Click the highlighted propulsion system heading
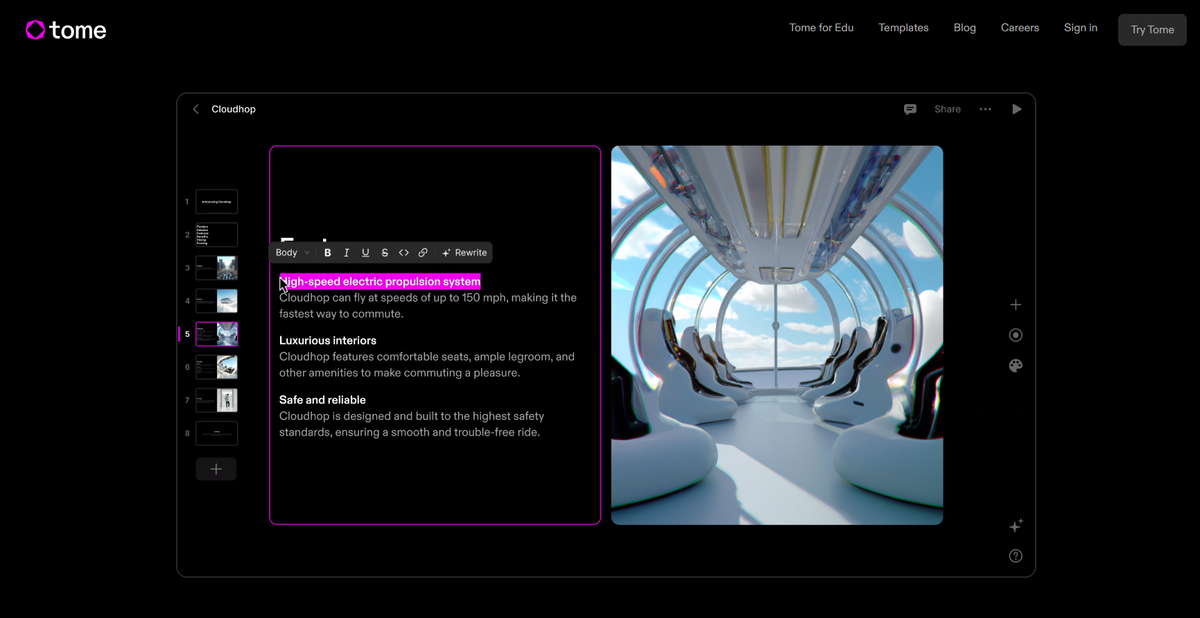The height and width of the screenshot is (618, 1200). tap(380, 282)
